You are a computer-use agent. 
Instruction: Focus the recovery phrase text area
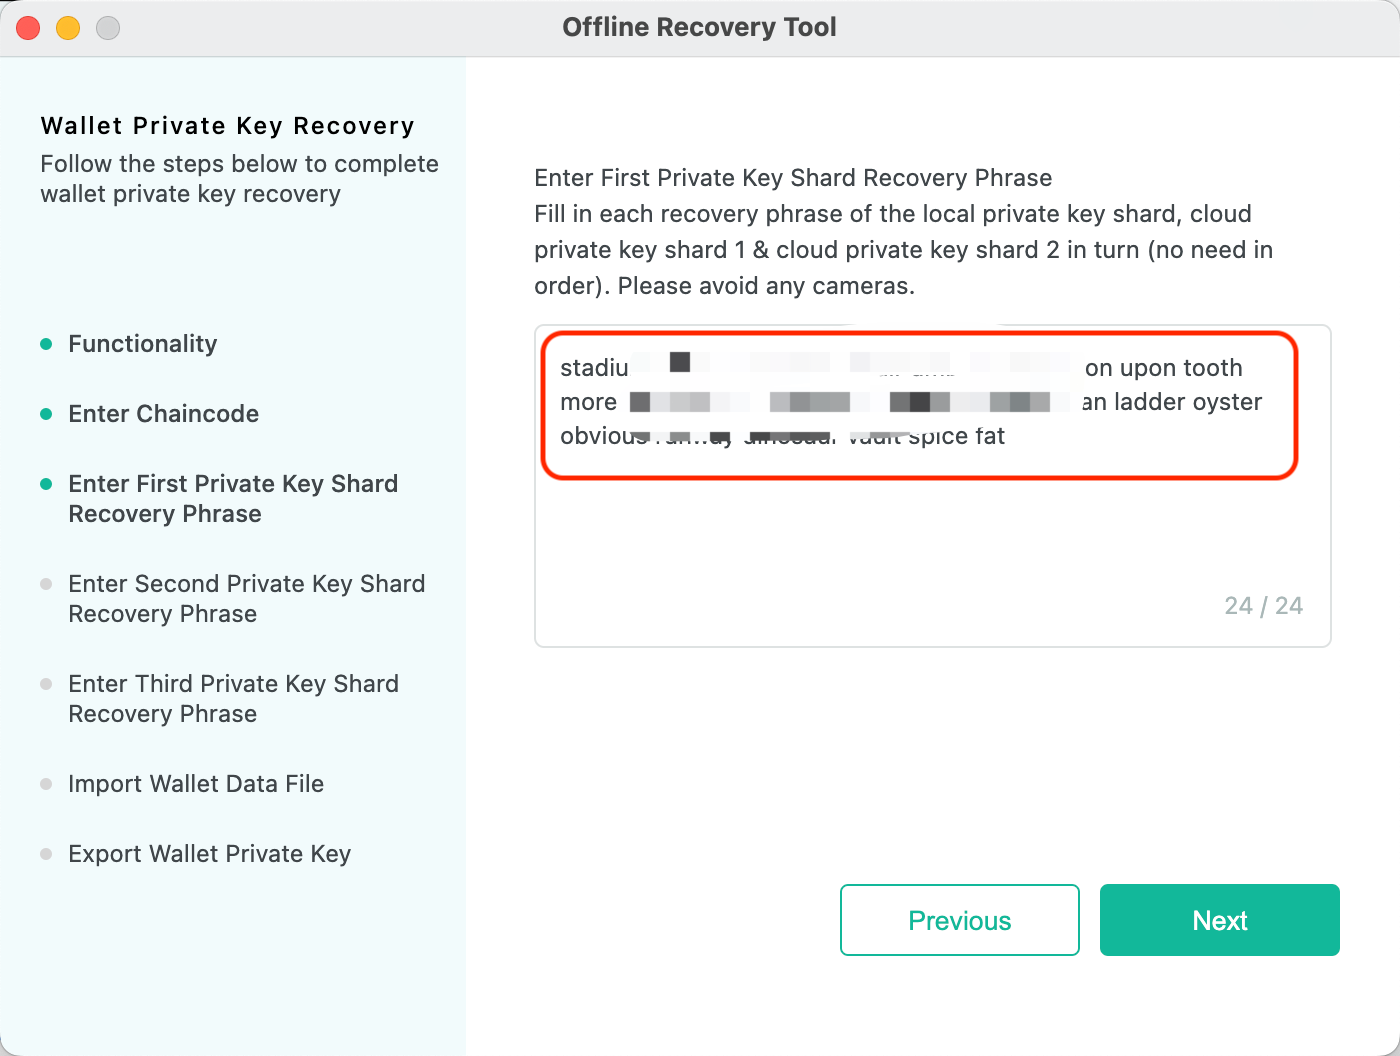tap(933, 486)
